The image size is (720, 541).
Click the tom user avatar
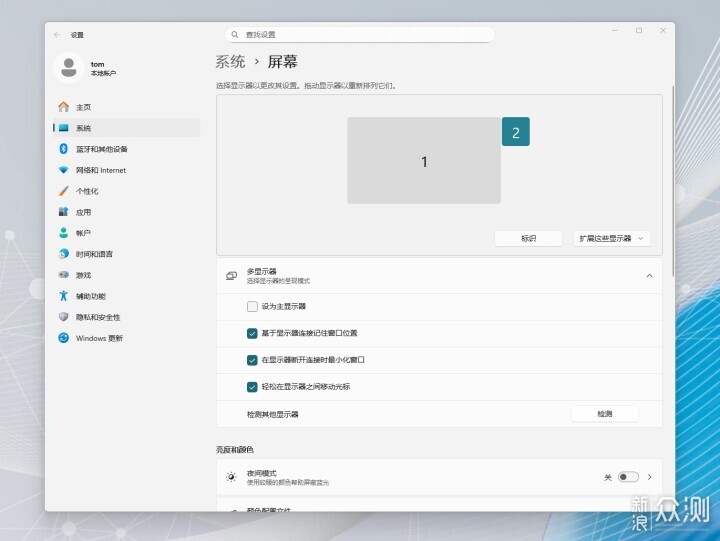[x=69, y=68]
